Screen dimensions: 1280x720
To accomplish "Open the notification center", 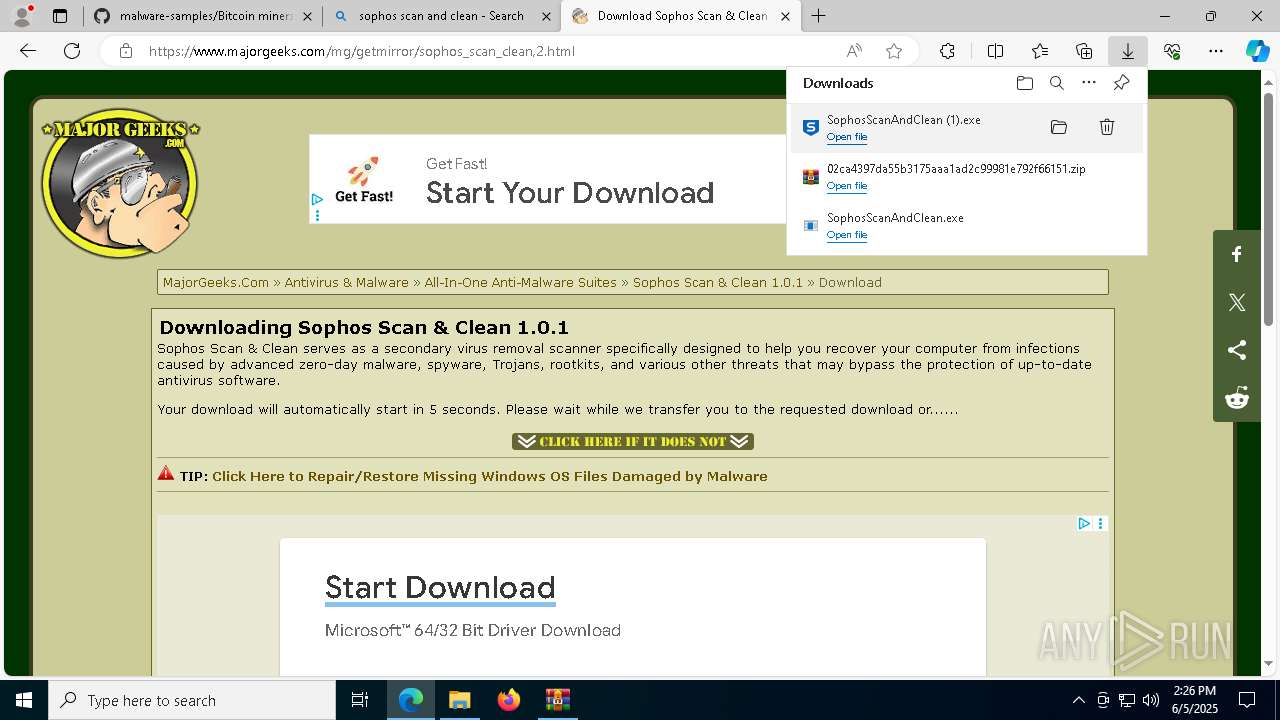I will tap(1247, 700).
